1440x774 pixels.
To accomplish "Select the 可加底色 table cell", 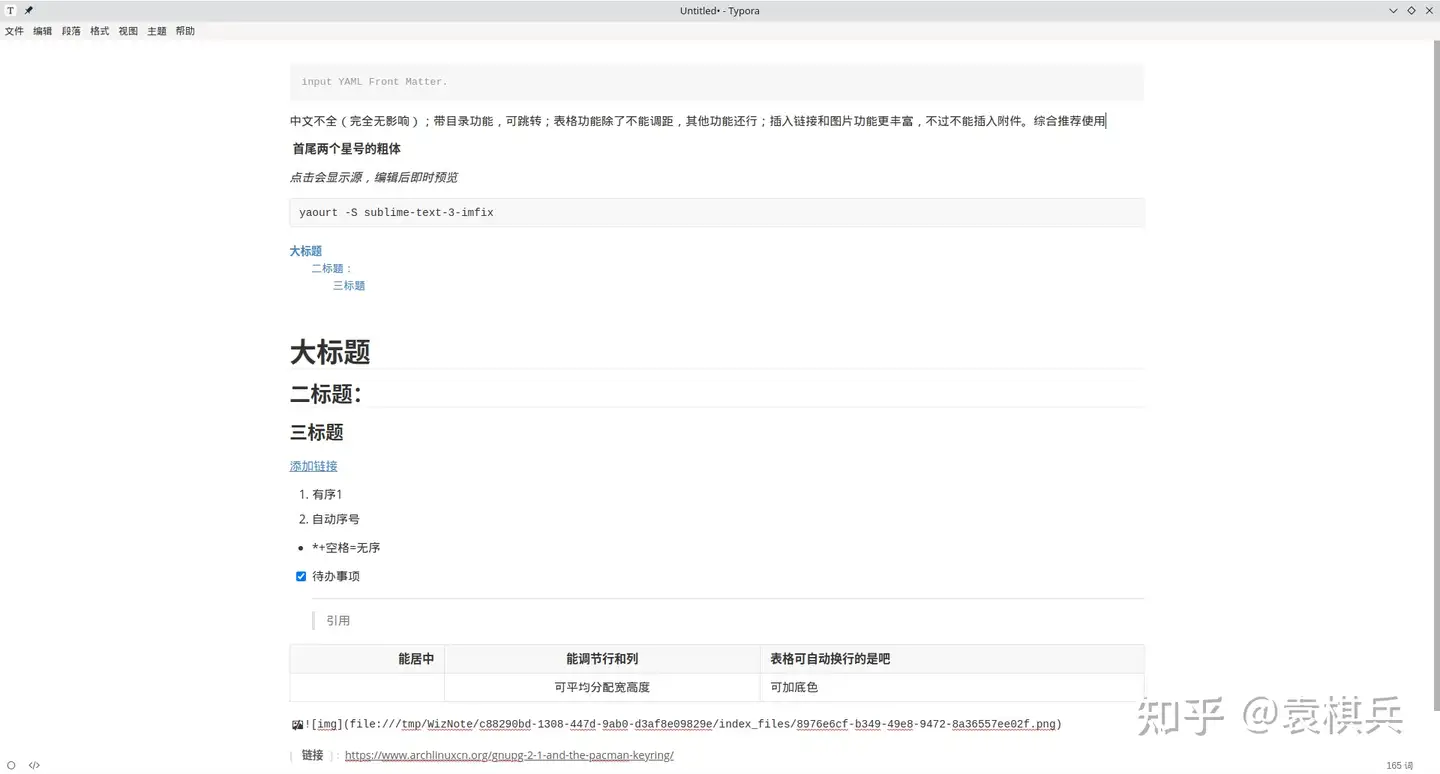I will 952,687.
